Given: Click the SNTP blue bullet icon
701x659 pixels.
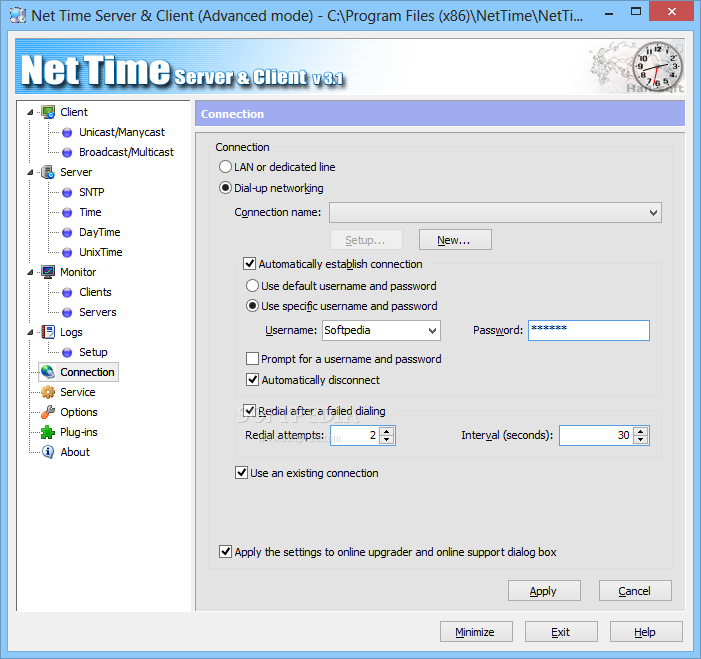Looking at the screenshot, I should (x=67, y=193).
